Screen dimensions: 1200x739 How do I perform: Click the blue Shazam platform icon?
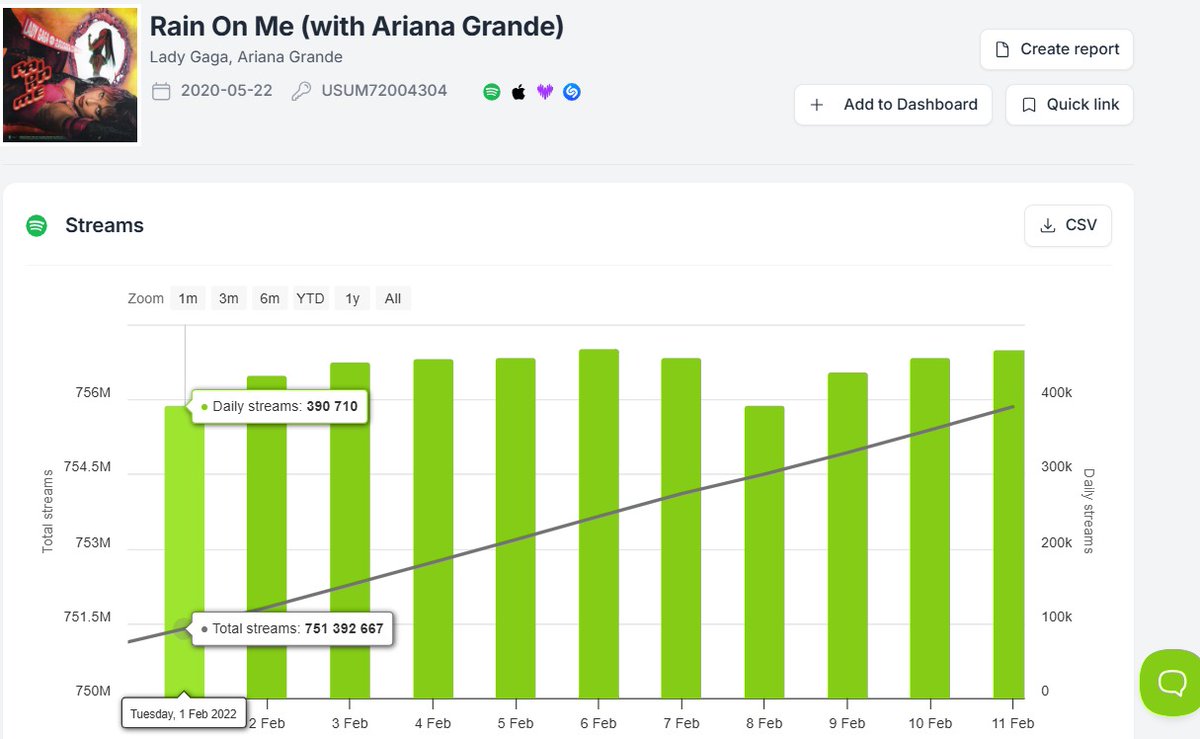(x=572, y=92)
